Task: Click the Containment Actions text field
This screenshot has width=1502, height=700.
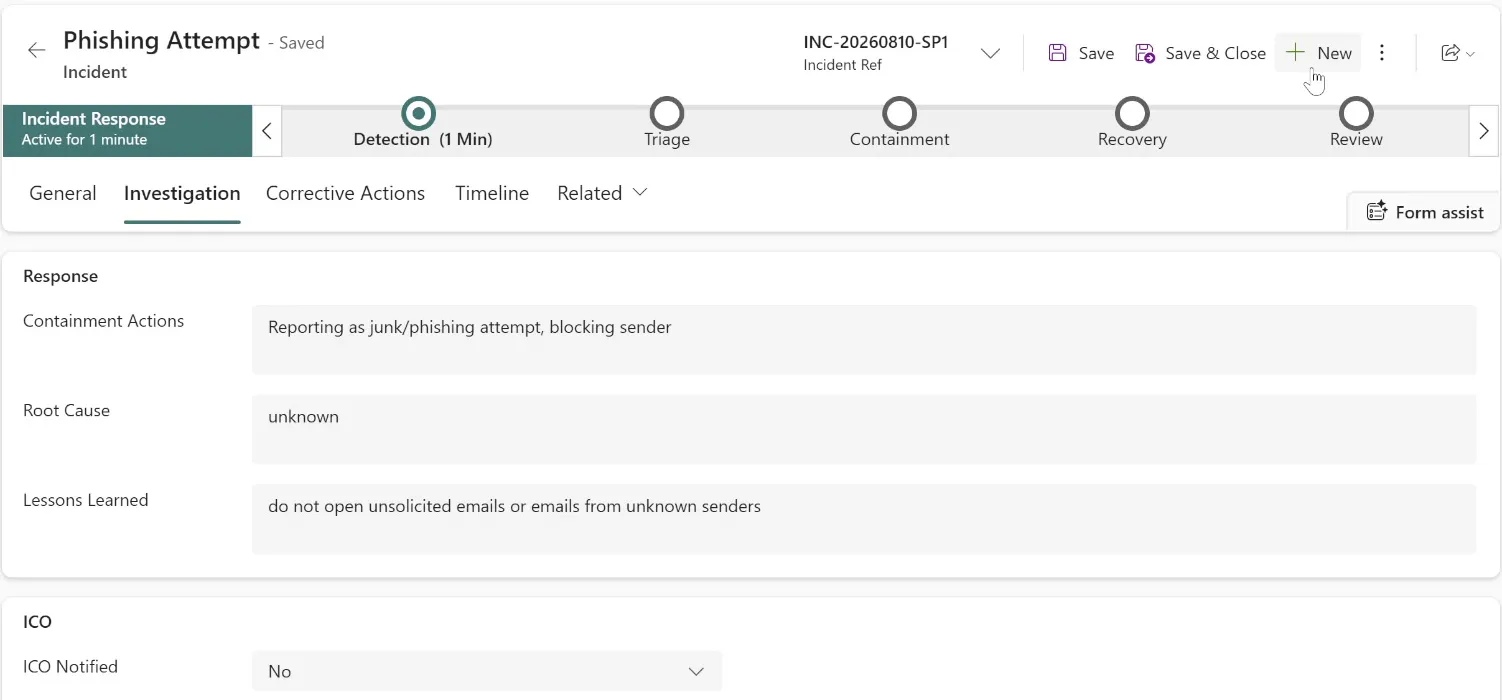Action: [x=864, y=339]
